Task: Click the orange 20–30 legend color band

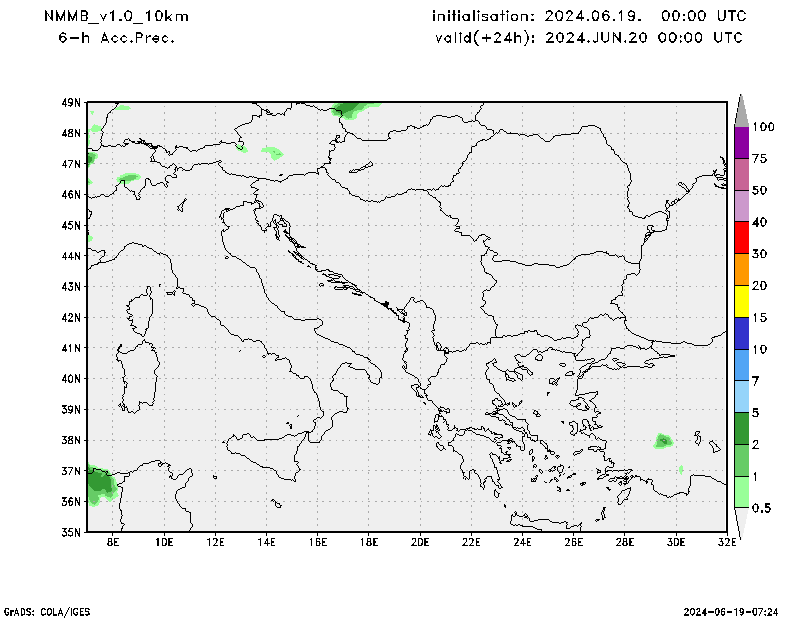Action: pyautogui.click(x=741, y=270)
